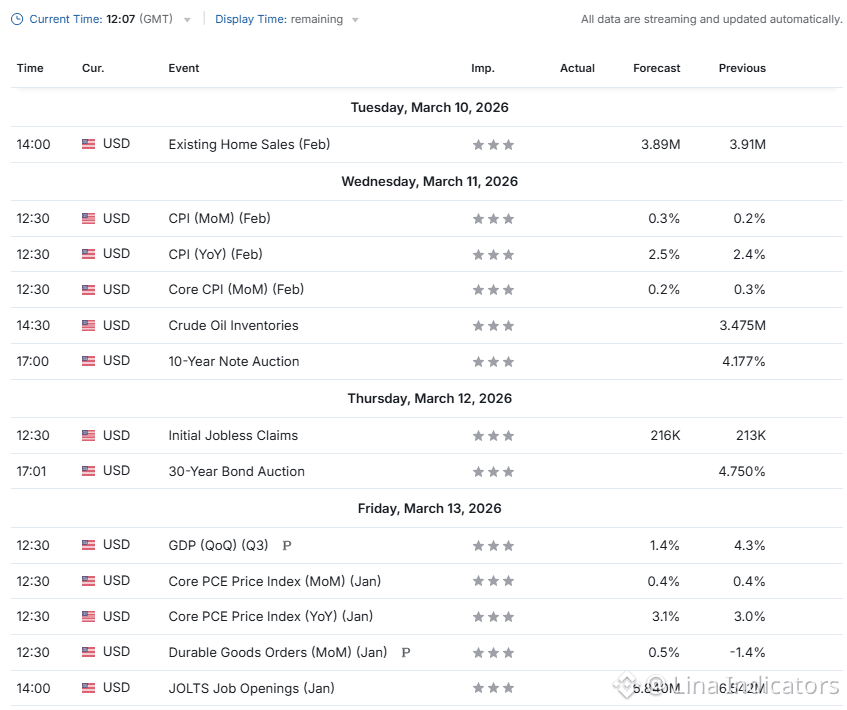The height and width of the screenshot is (710, 847).
Task: Click the US flag in Initial Jobless Claims row
Action: coord(88,436)
